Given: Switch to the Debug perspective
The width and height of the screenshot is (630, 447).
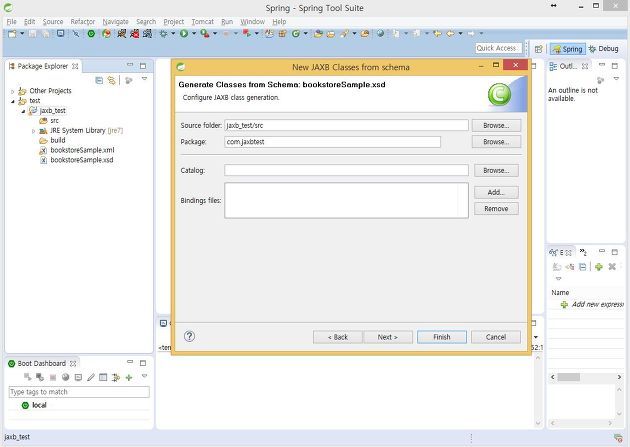Looking at the screenshot, I should tap(603, 49).
